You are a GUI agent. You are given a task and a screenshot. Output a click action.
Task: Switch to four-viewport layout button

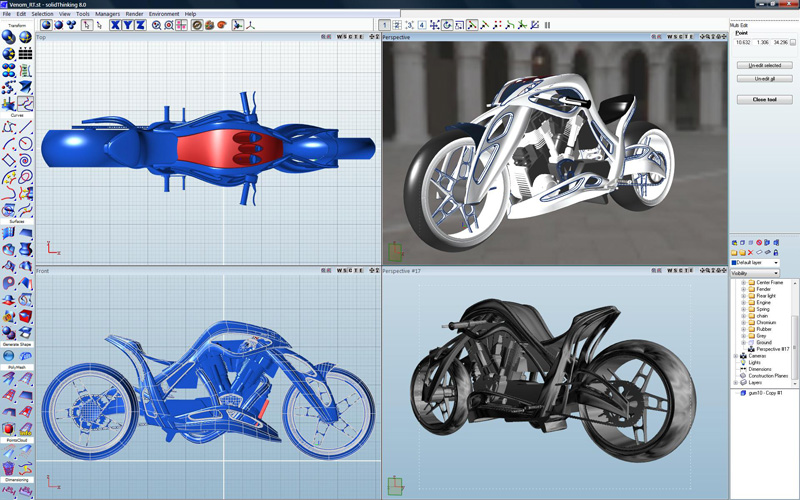point(421,25)
